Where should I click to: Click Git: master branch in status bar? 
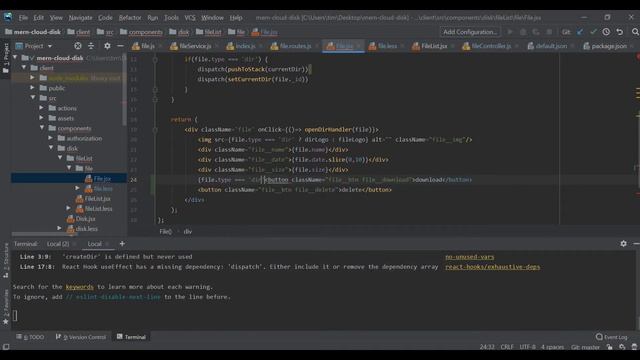coord(585,347)
